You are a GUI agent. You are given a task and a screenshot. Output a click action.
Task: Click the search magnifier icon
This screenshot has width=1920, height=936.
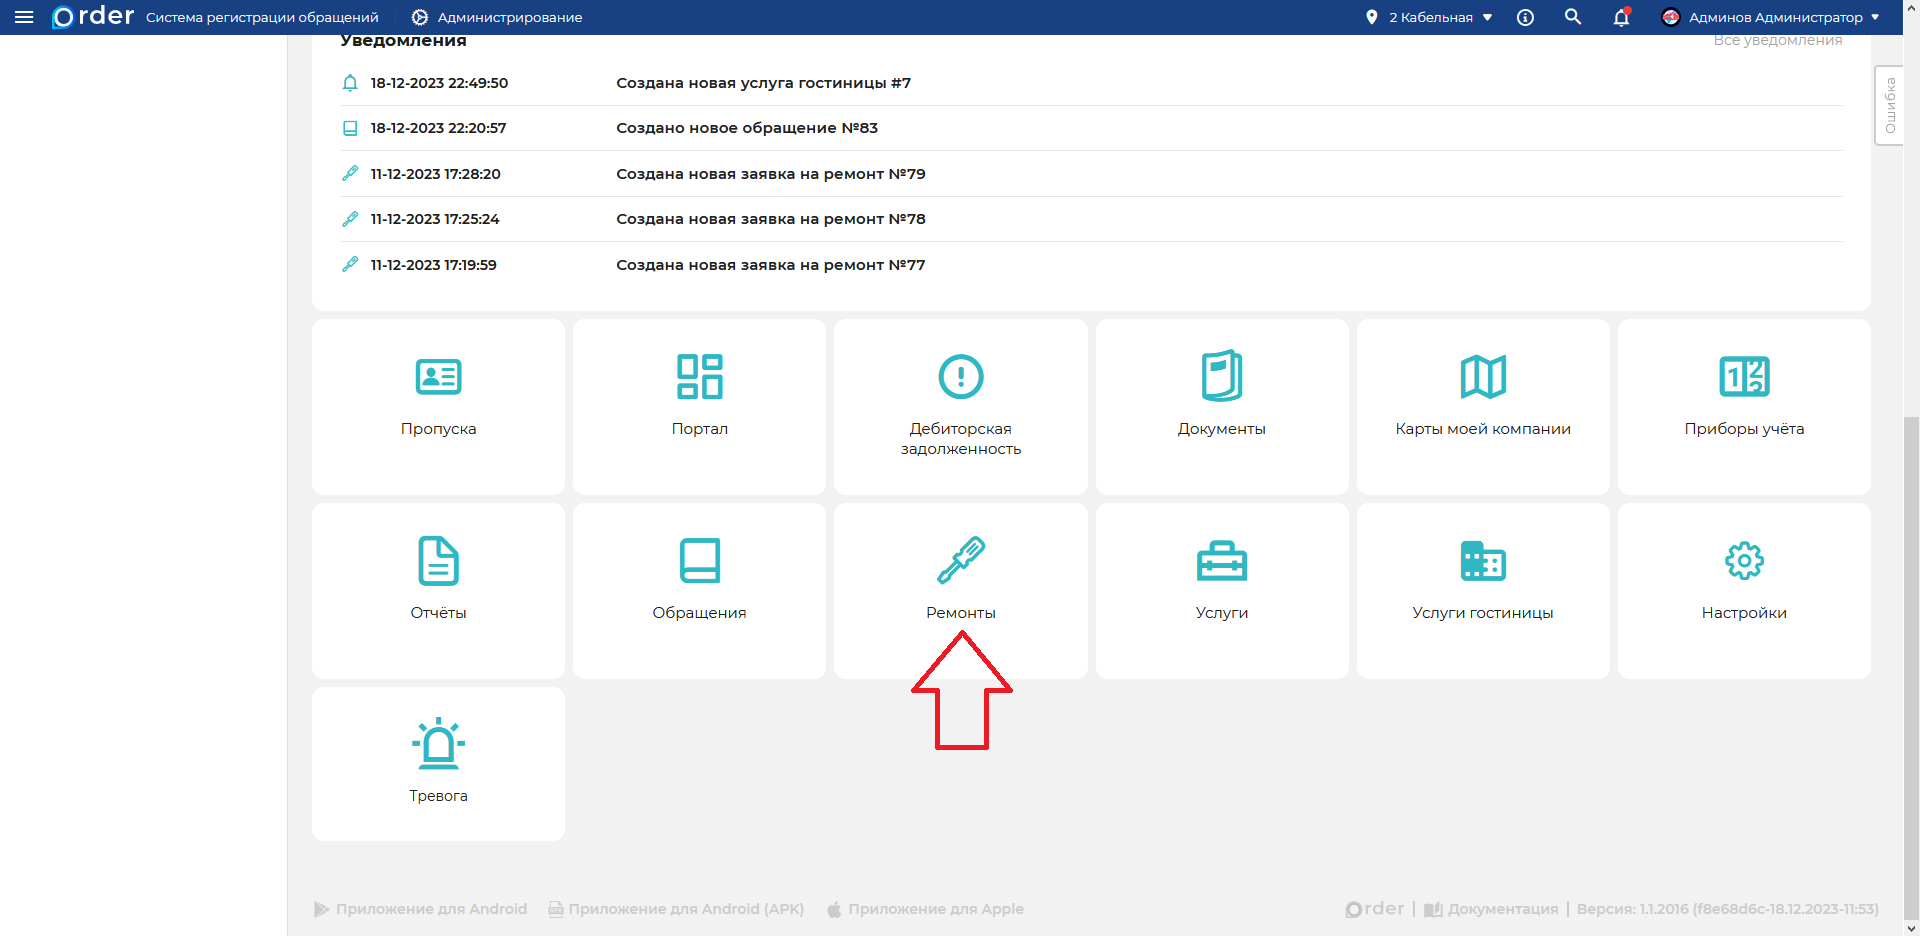tap(1572, 17)
